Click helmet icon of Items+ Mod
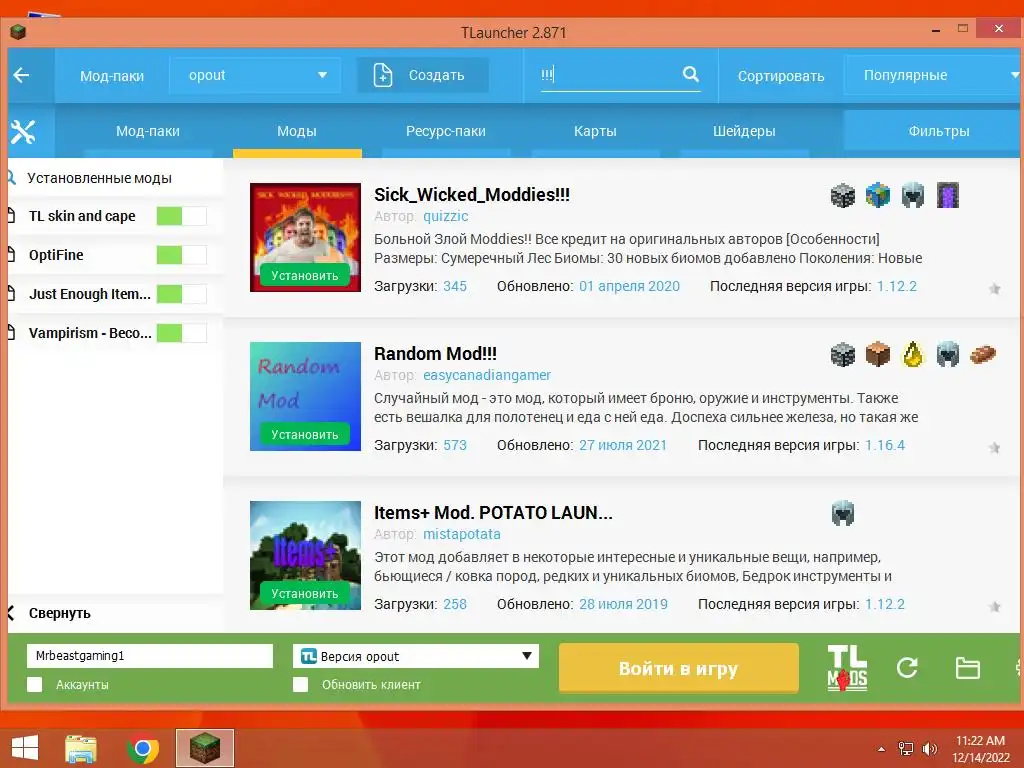This screenshot has width=1024, height=768. [842, 513]
